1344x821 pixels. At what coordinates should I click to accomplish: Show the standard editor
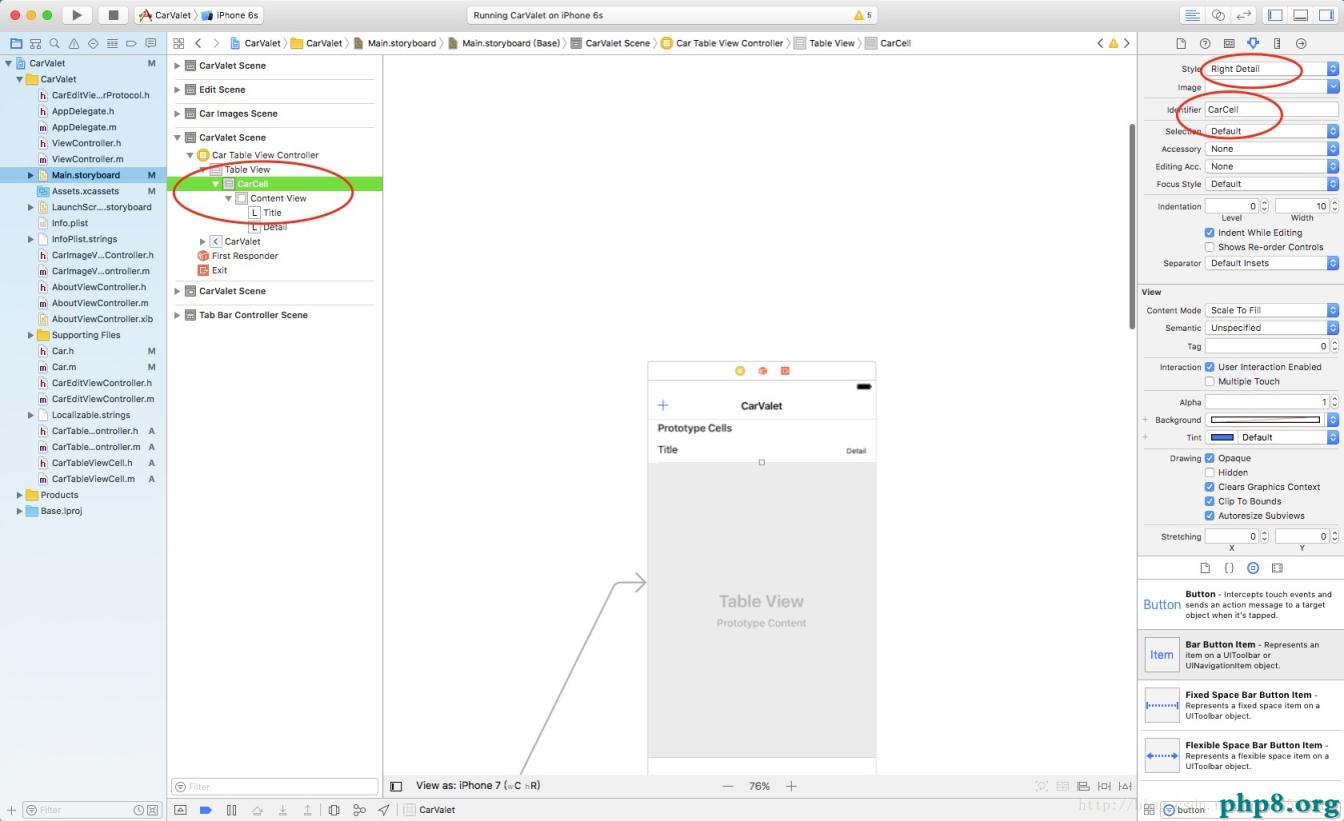pos(1192,15)
